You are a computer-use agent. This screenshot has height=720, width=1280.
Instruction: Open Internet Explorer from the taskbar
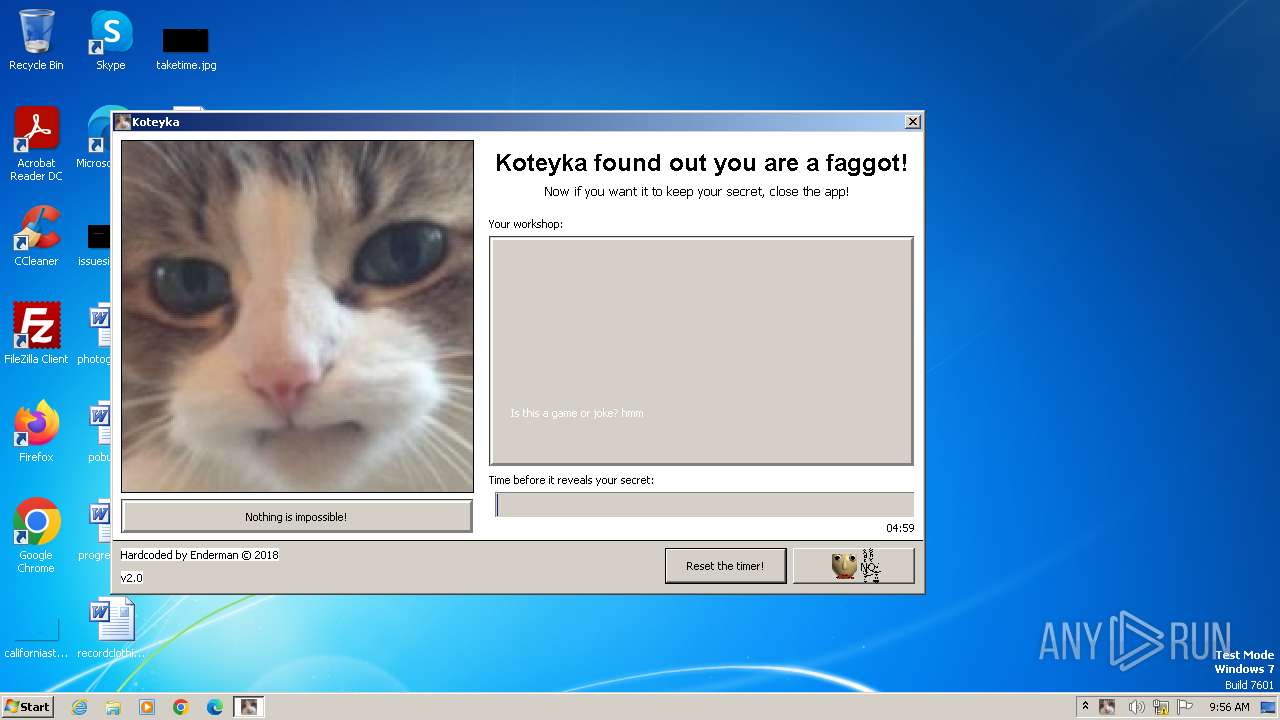[x=79, y=707]
